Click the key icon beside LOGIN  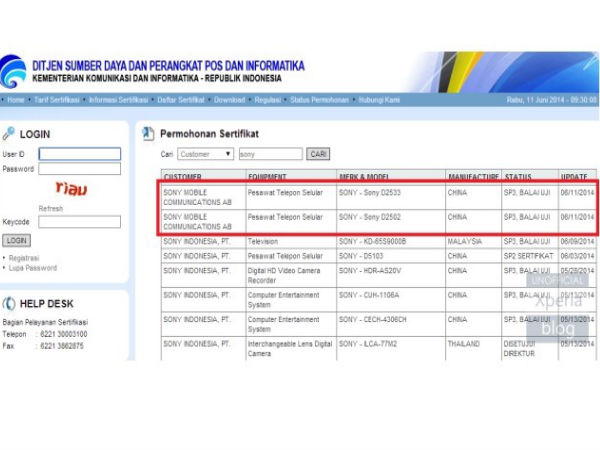point(8,134)
